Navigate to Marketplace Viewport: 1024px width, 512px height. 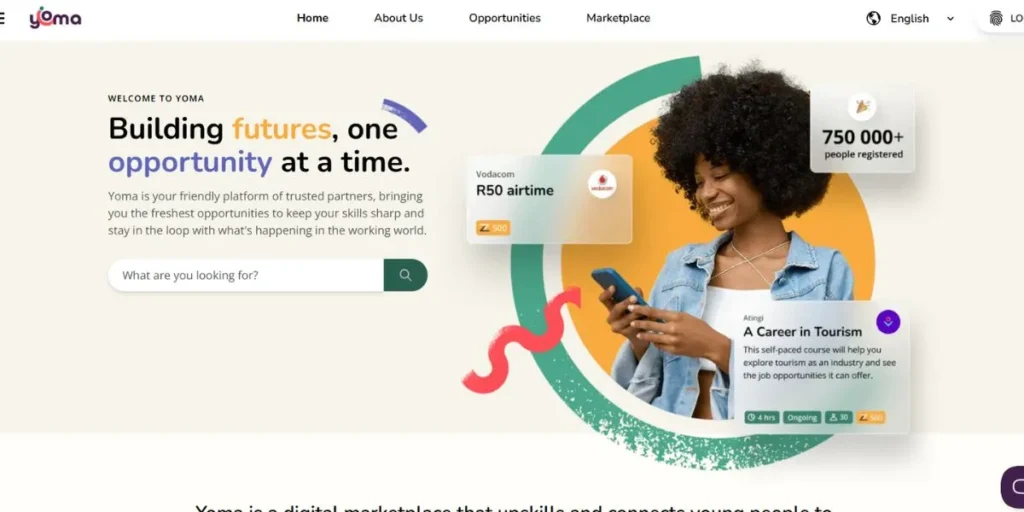[x=618, y=18]
